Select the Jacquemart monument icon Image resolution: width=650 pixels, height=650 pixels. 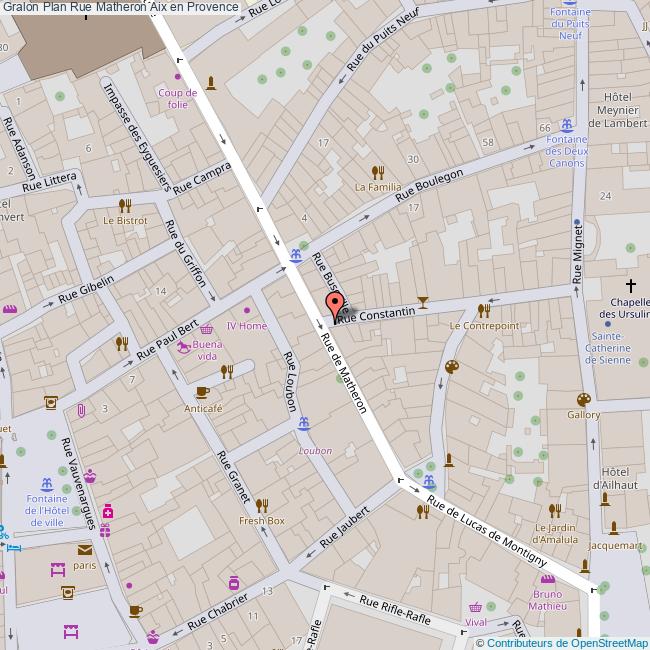(614, 530)
